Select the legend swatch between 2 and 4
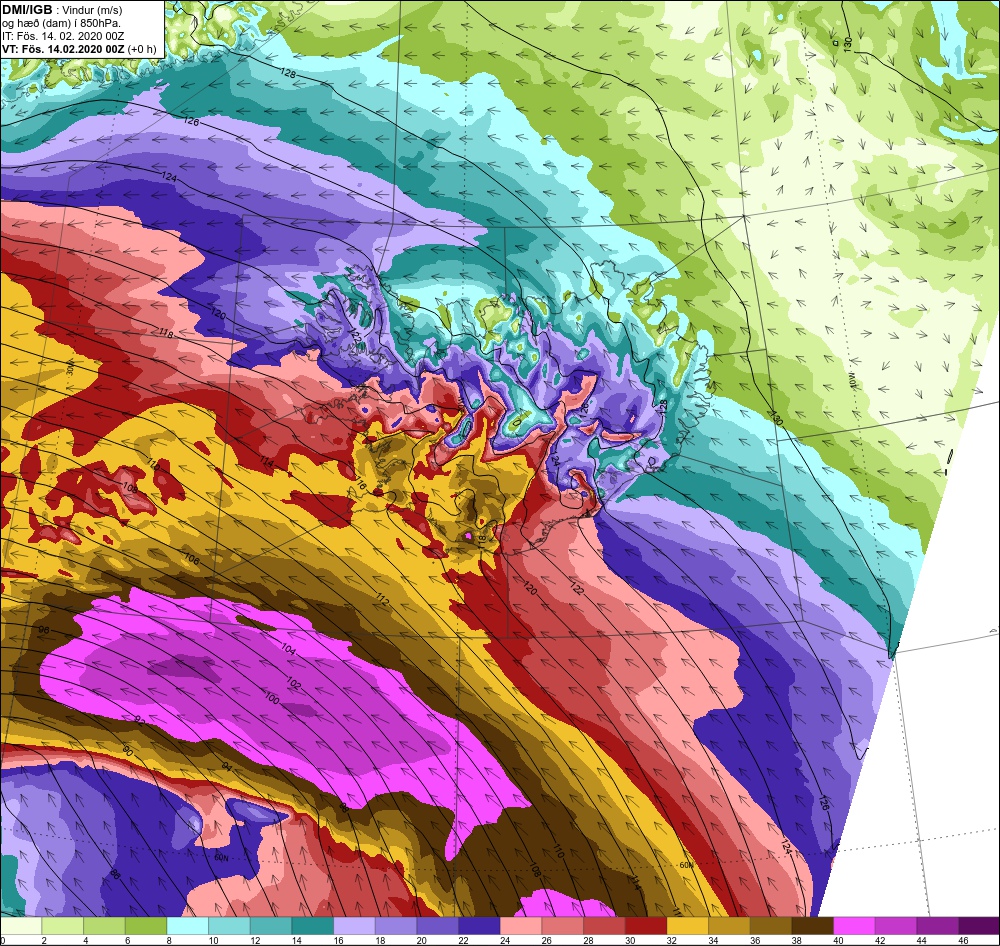1000x946 pixels. click(63, 926)
